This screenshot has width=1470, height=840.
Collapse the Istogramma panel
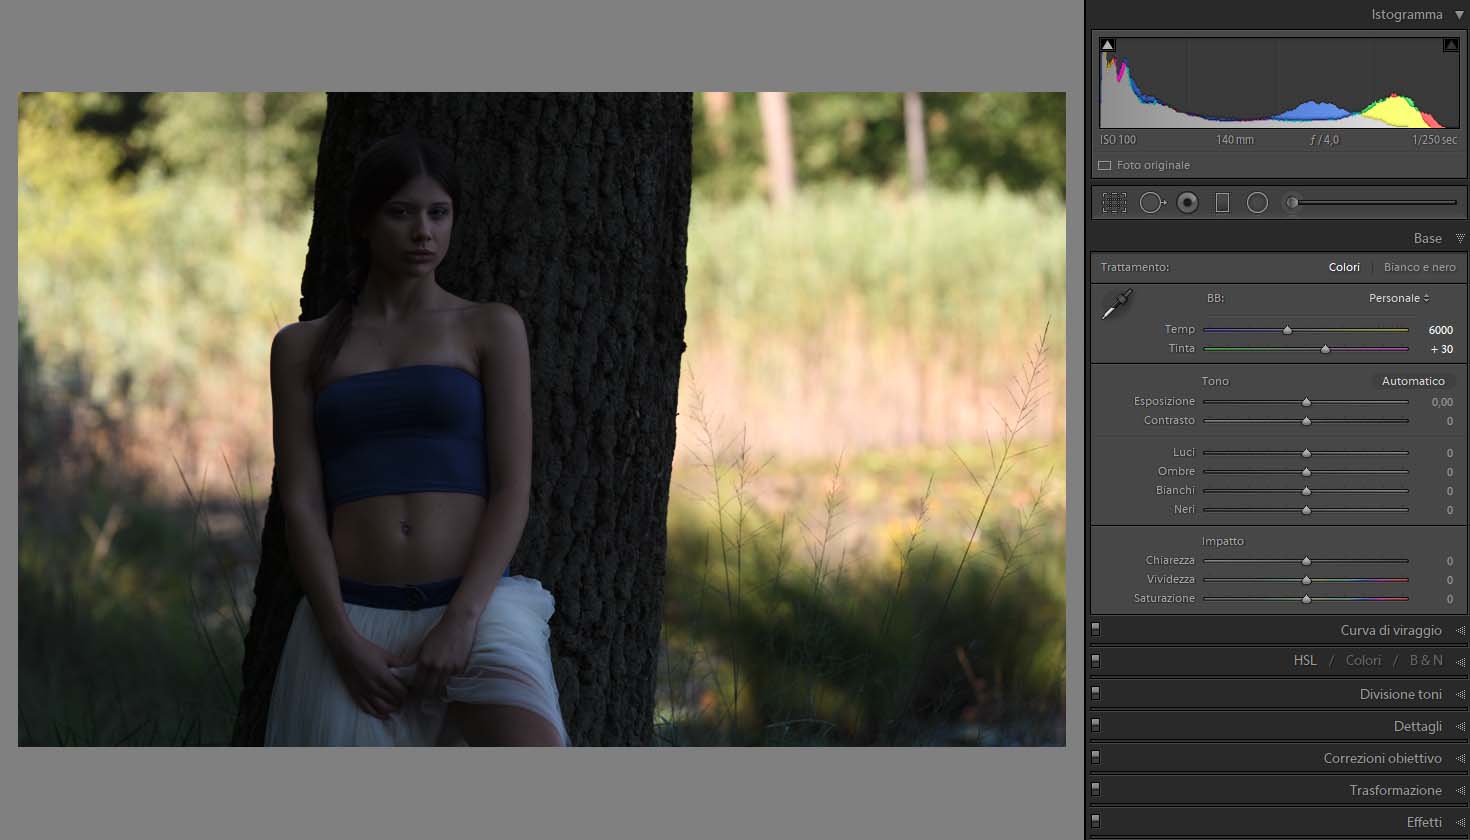pyautogui.click(x=1459, y=15)
